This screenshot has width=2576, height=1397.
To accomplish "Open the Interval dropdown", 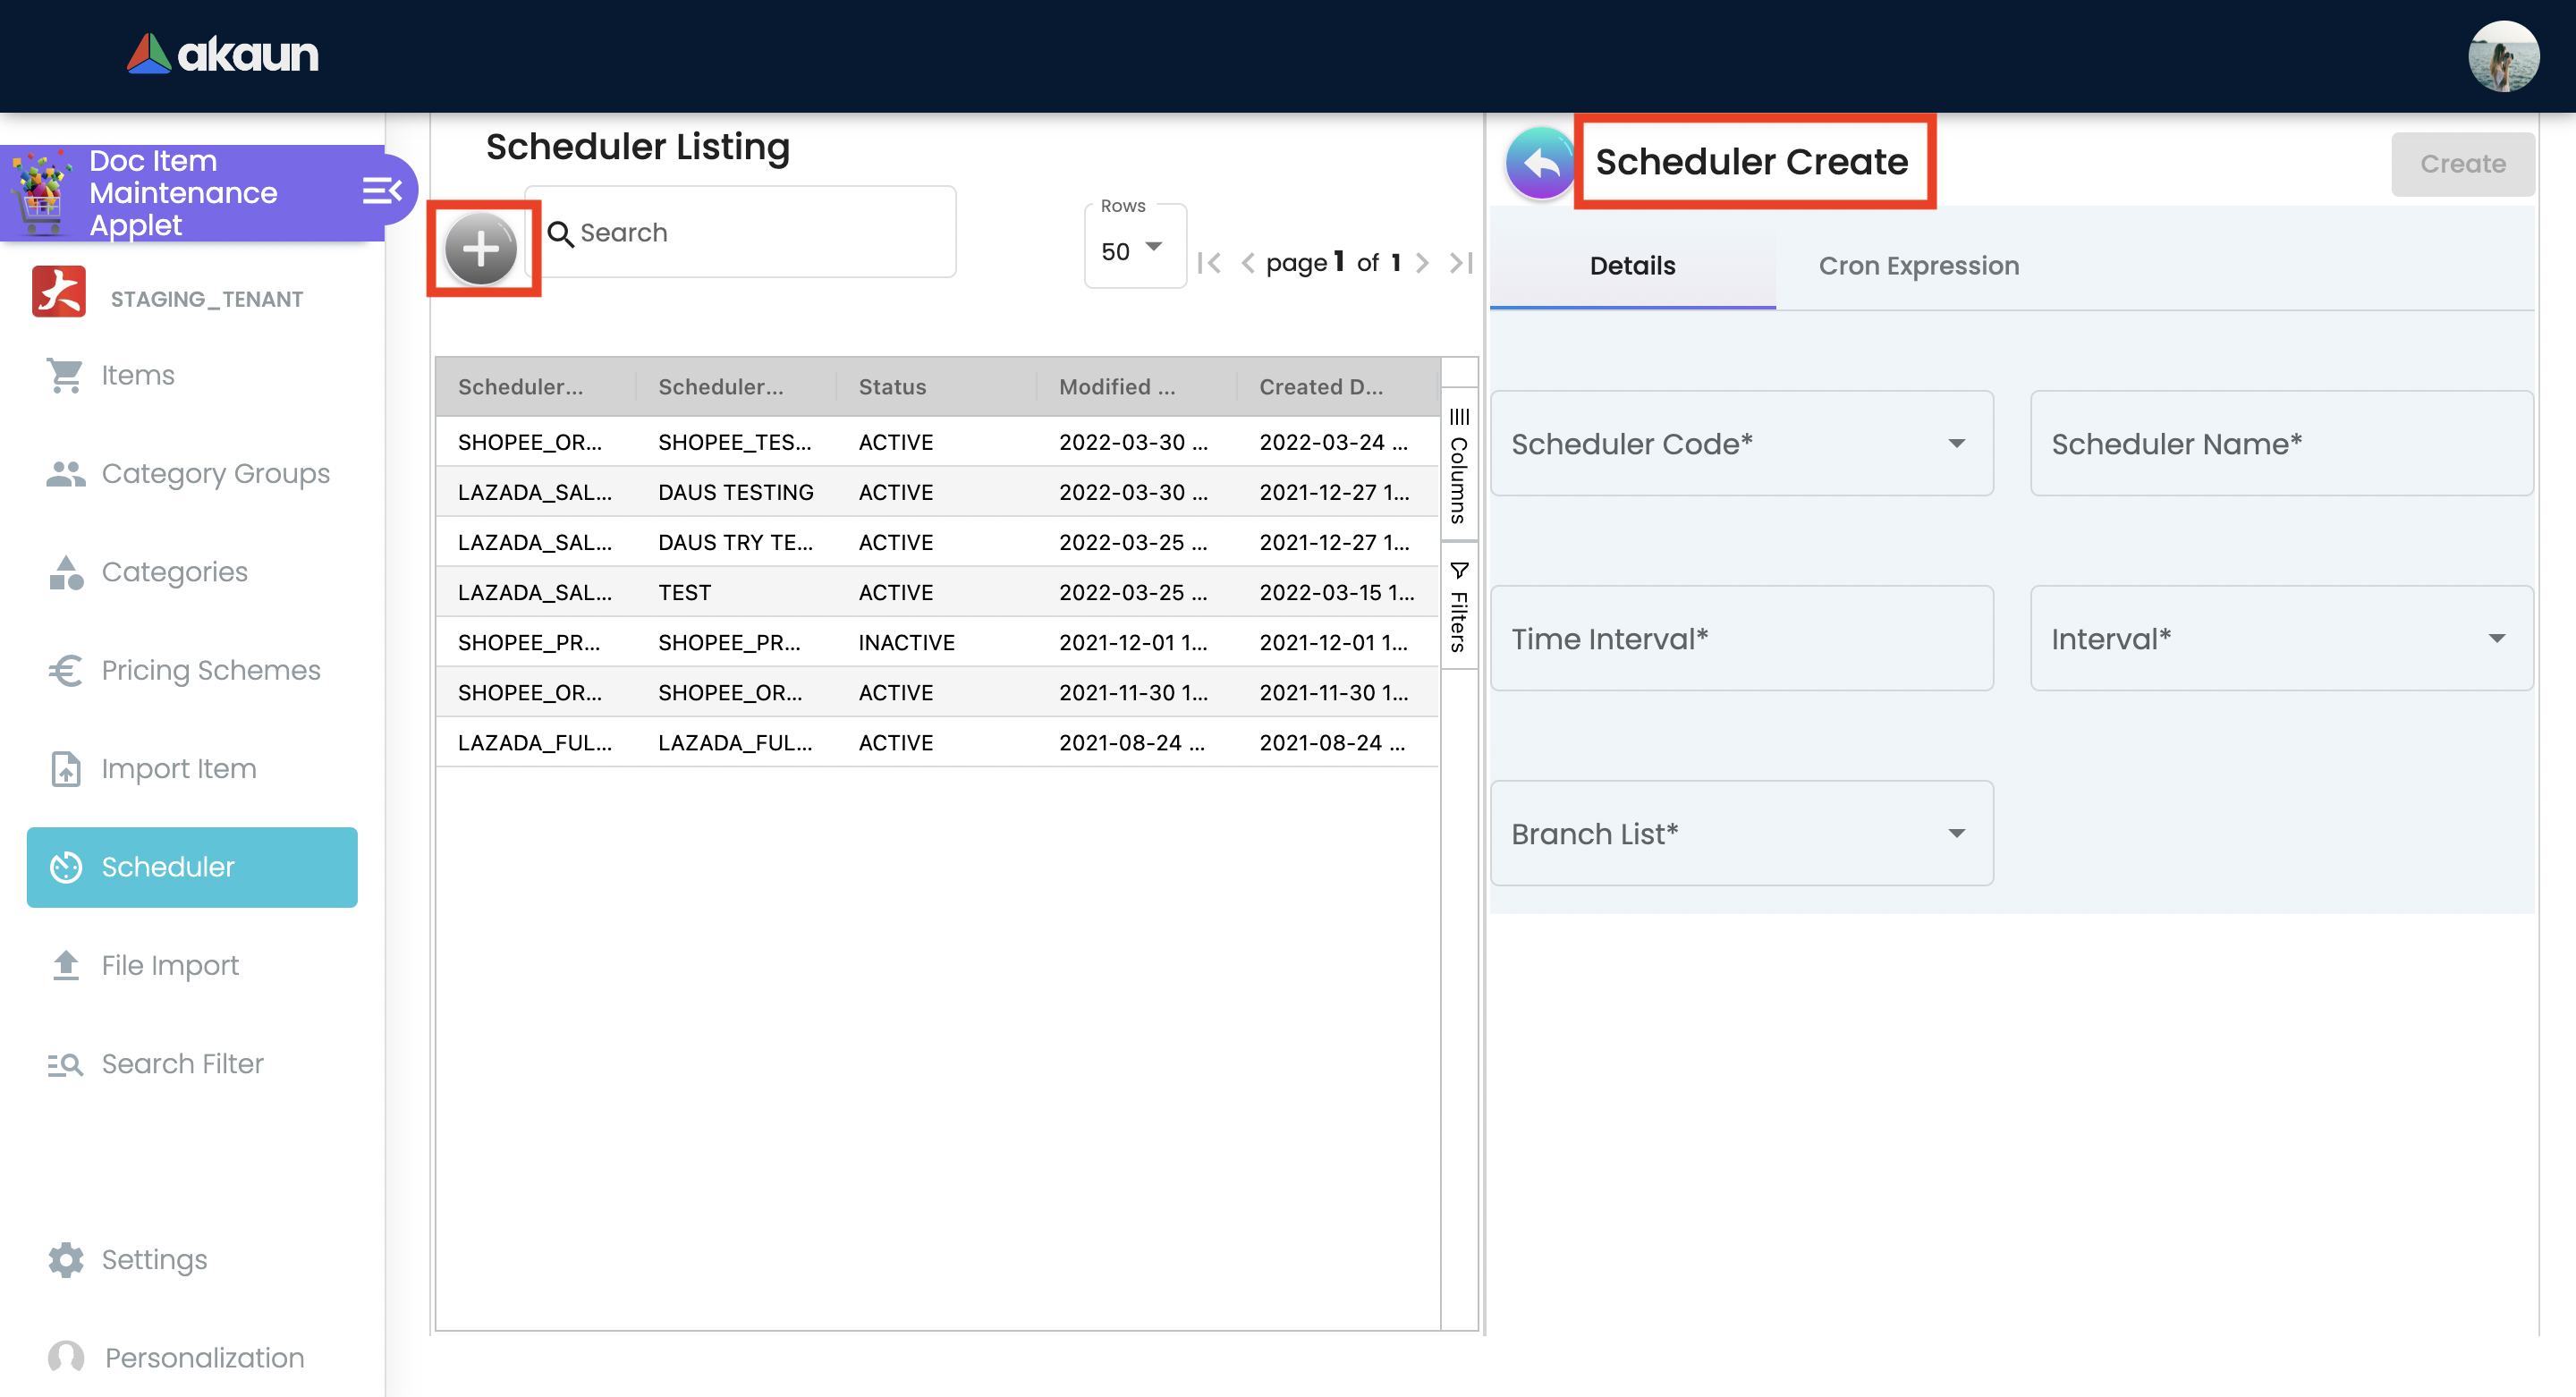I will [x=2281, y=639].
